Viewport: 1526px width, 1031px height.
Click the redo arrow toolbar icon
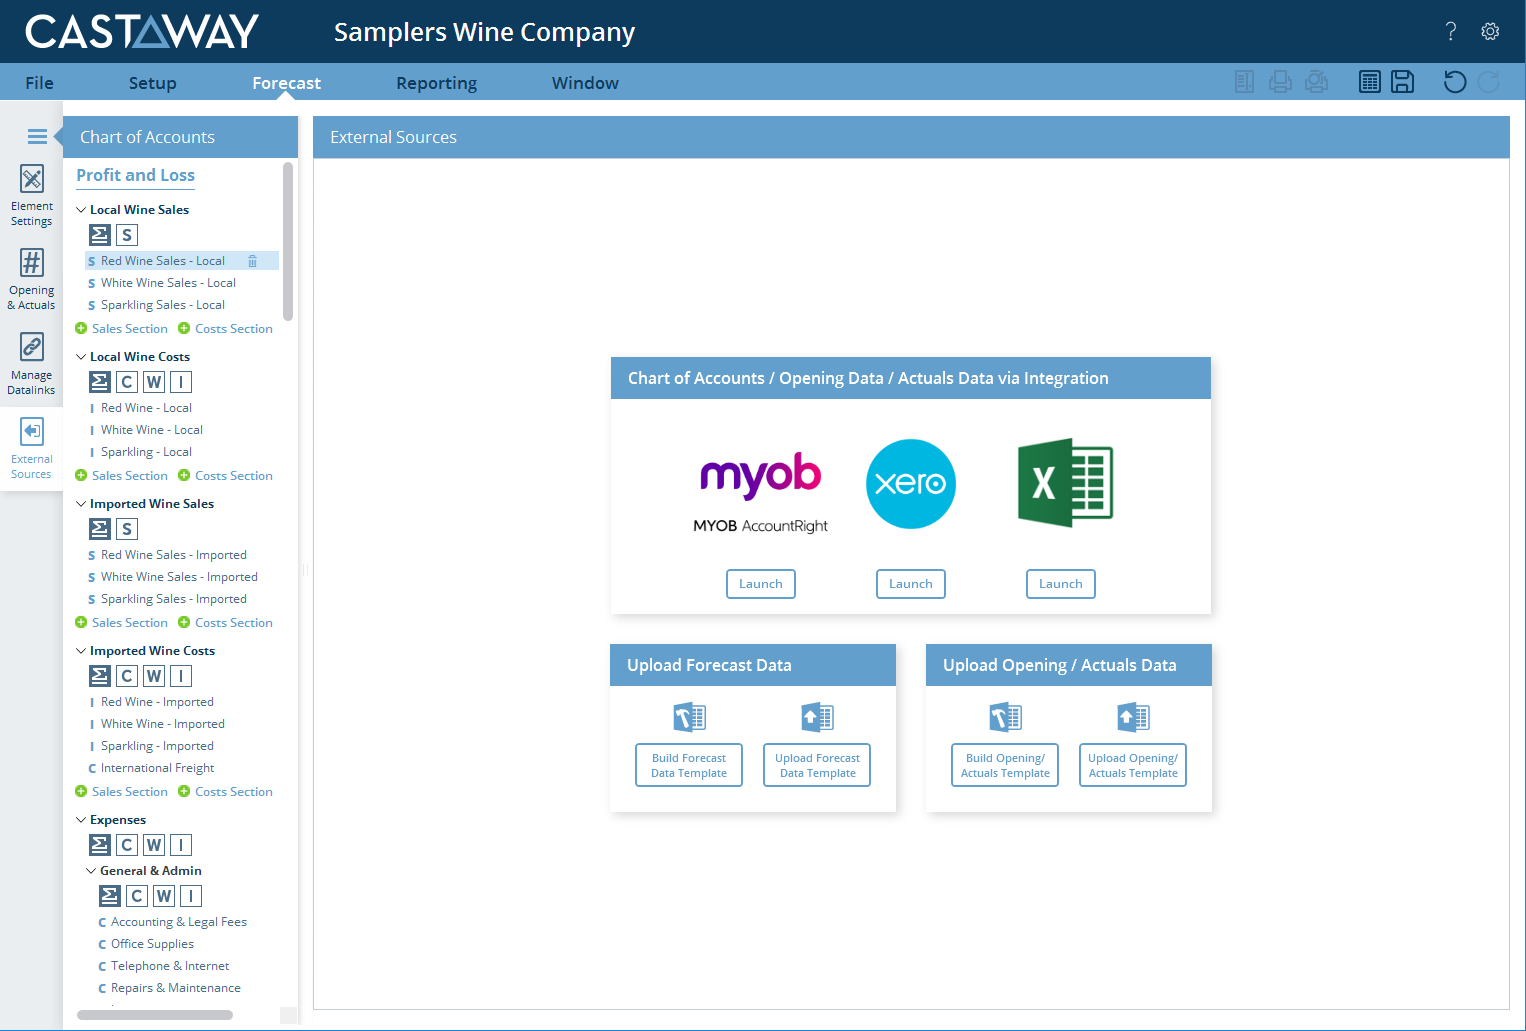pyautogui.click(x=1489, y=82)
